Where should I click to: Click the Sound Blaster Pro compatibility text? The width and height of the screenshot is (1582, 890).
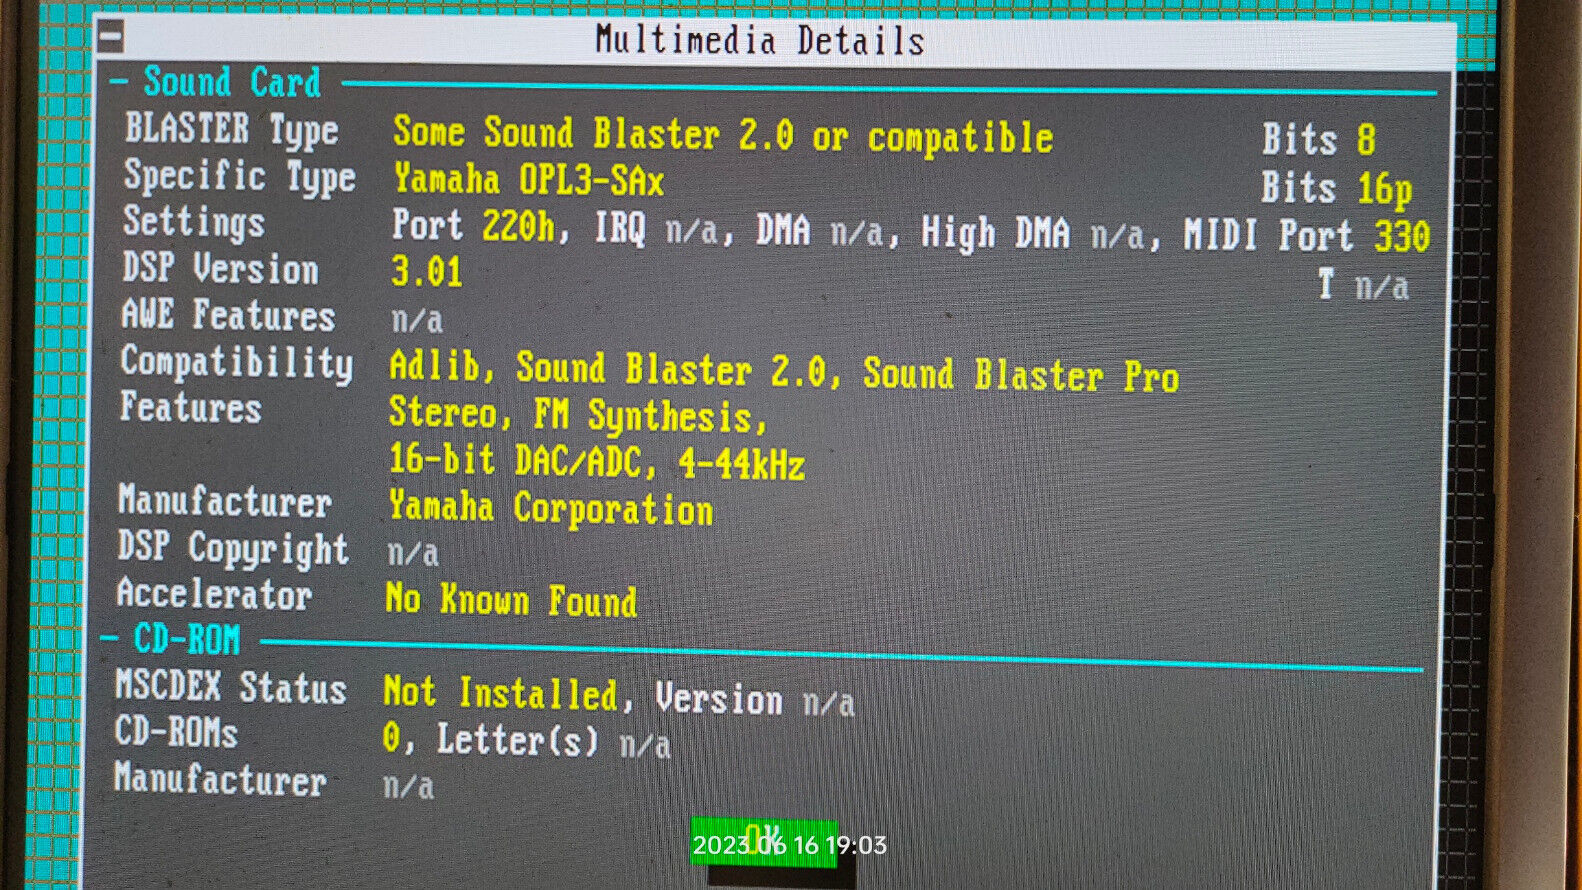point(1020,375)
